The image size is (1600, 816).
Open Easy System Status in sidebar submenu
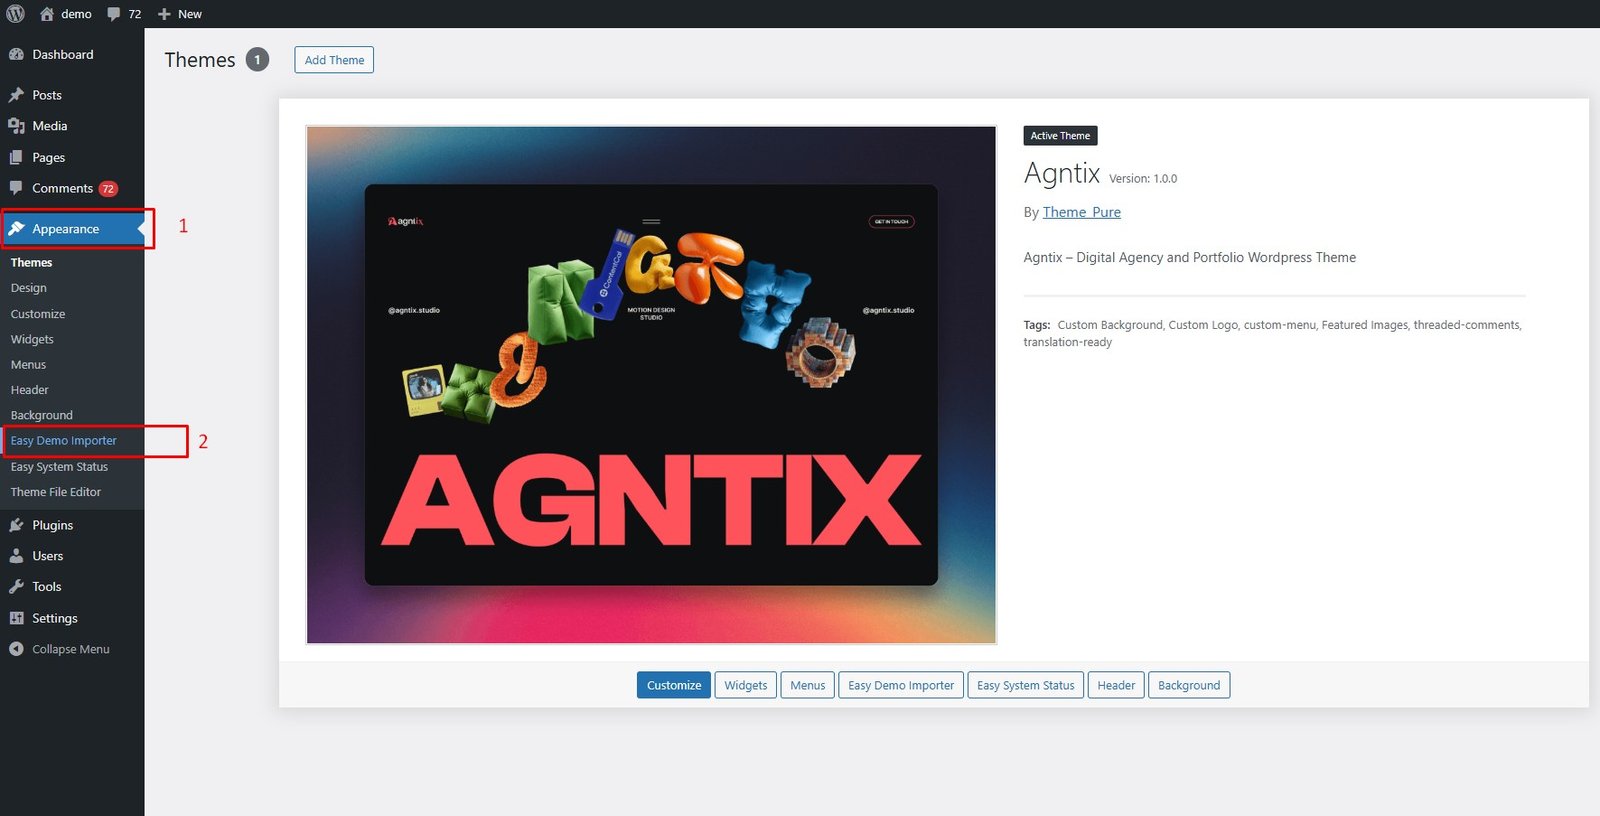pos(59,467)
